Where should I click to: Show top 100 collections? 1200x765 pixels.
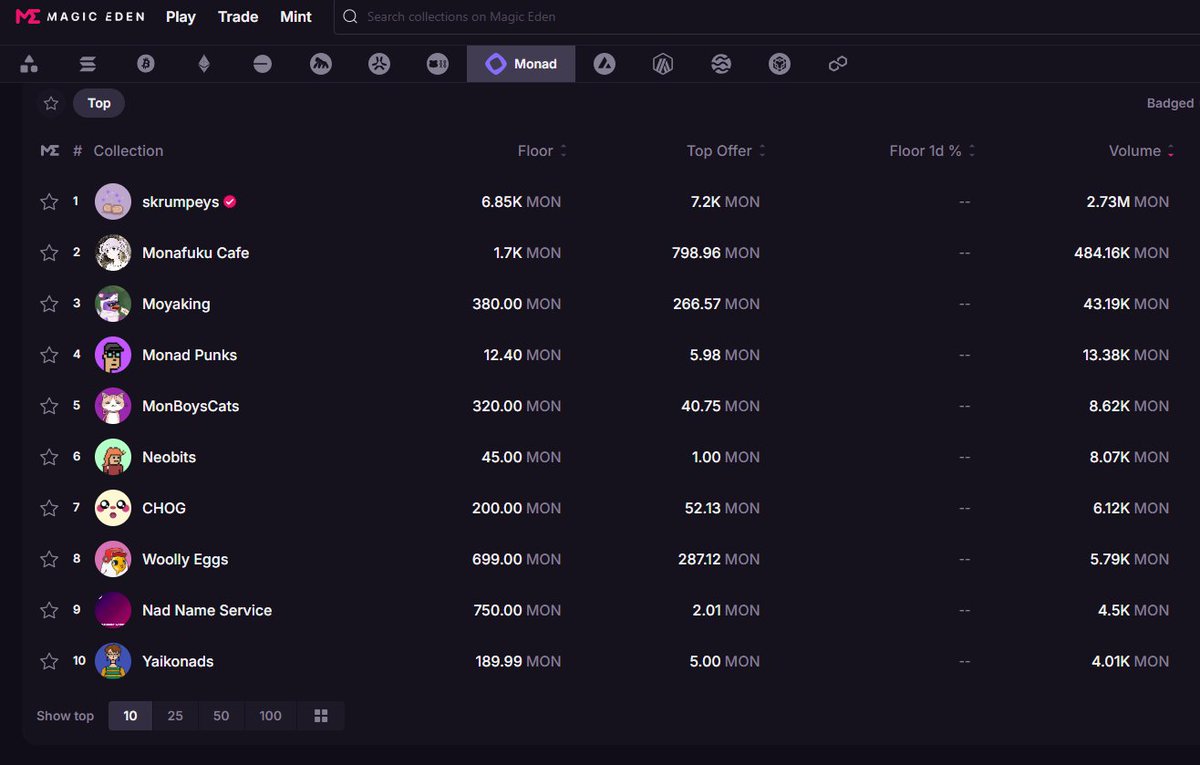coord(270,716)
